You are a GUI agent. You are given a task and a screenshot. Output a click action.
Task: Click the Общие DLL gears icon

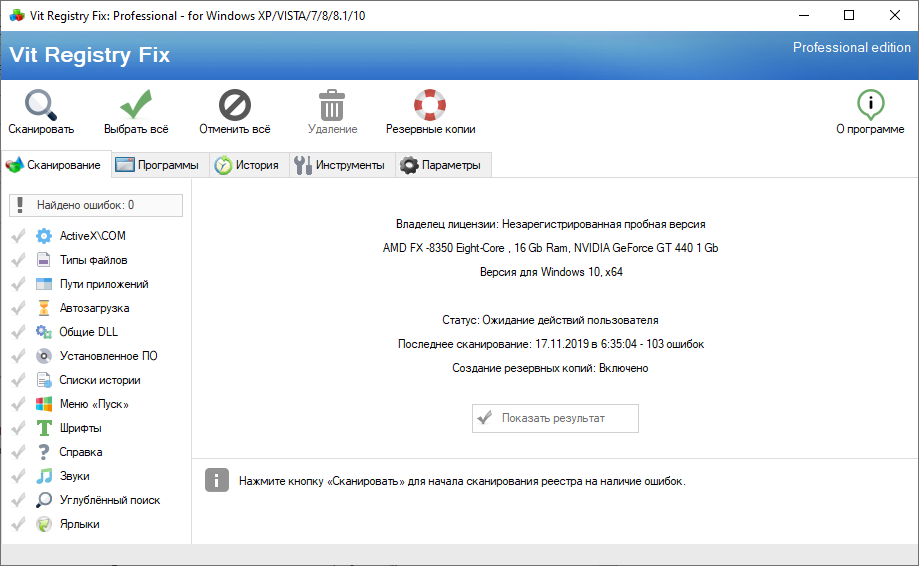tap(44, 332)
